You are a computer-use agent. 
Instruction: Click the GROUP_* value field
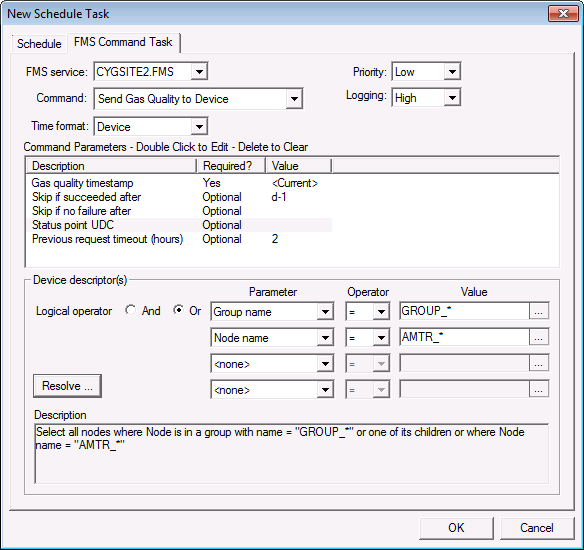point(464,311)
